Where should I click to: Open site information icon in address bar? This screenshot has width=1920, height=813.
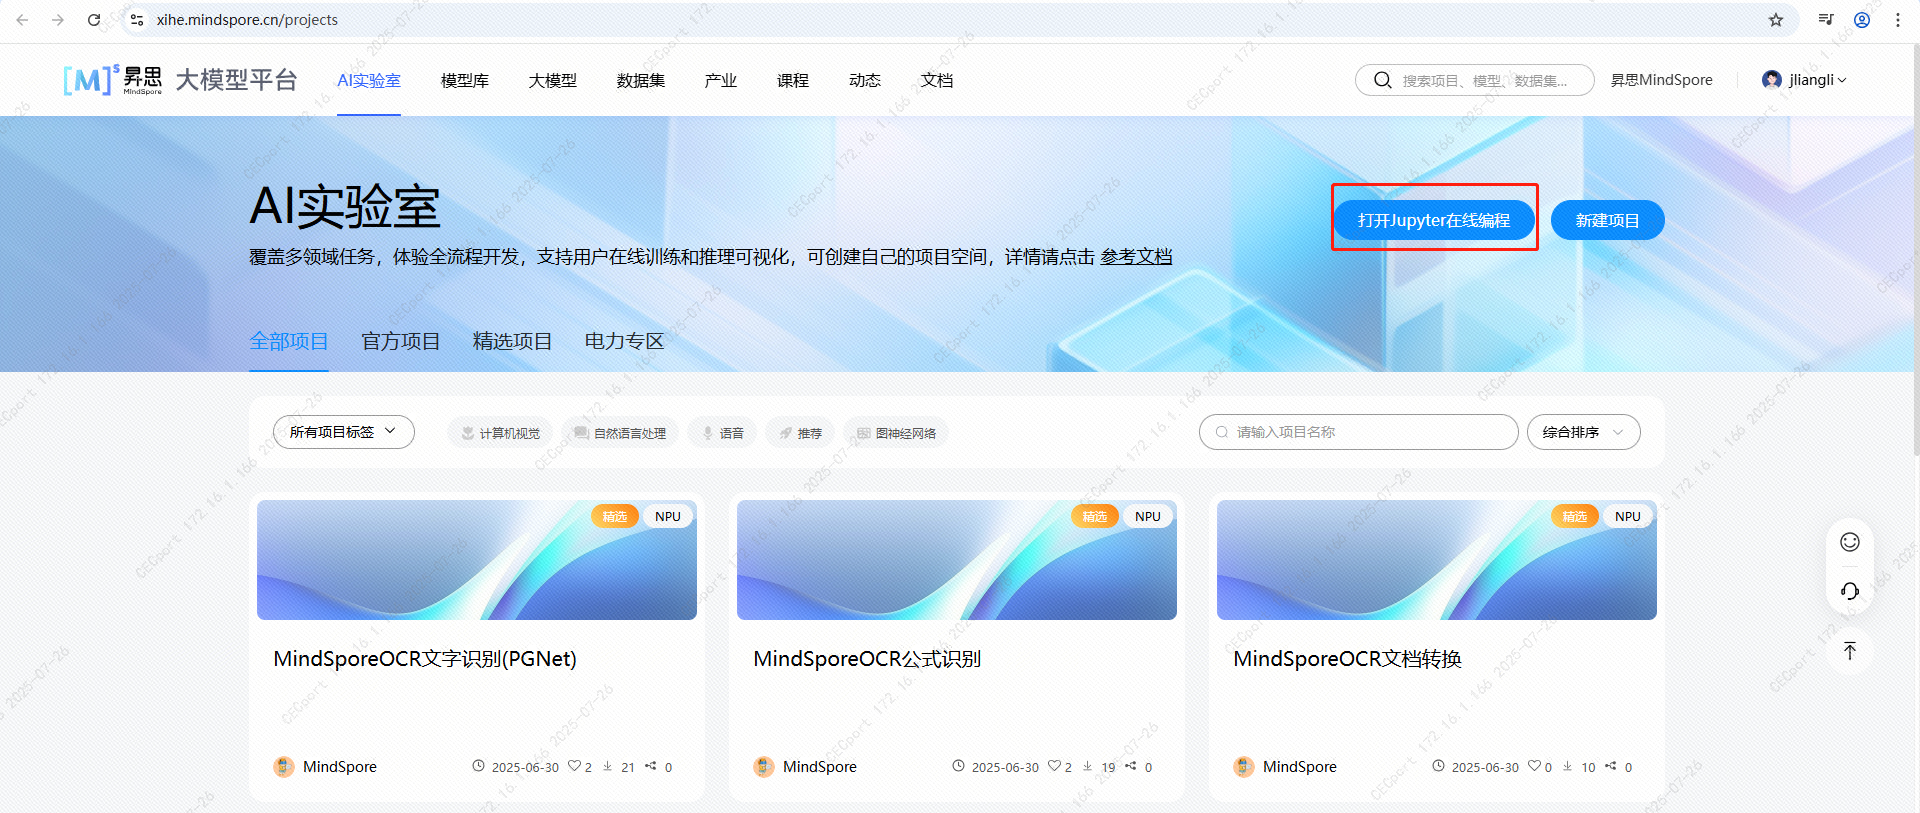point(137,20)
